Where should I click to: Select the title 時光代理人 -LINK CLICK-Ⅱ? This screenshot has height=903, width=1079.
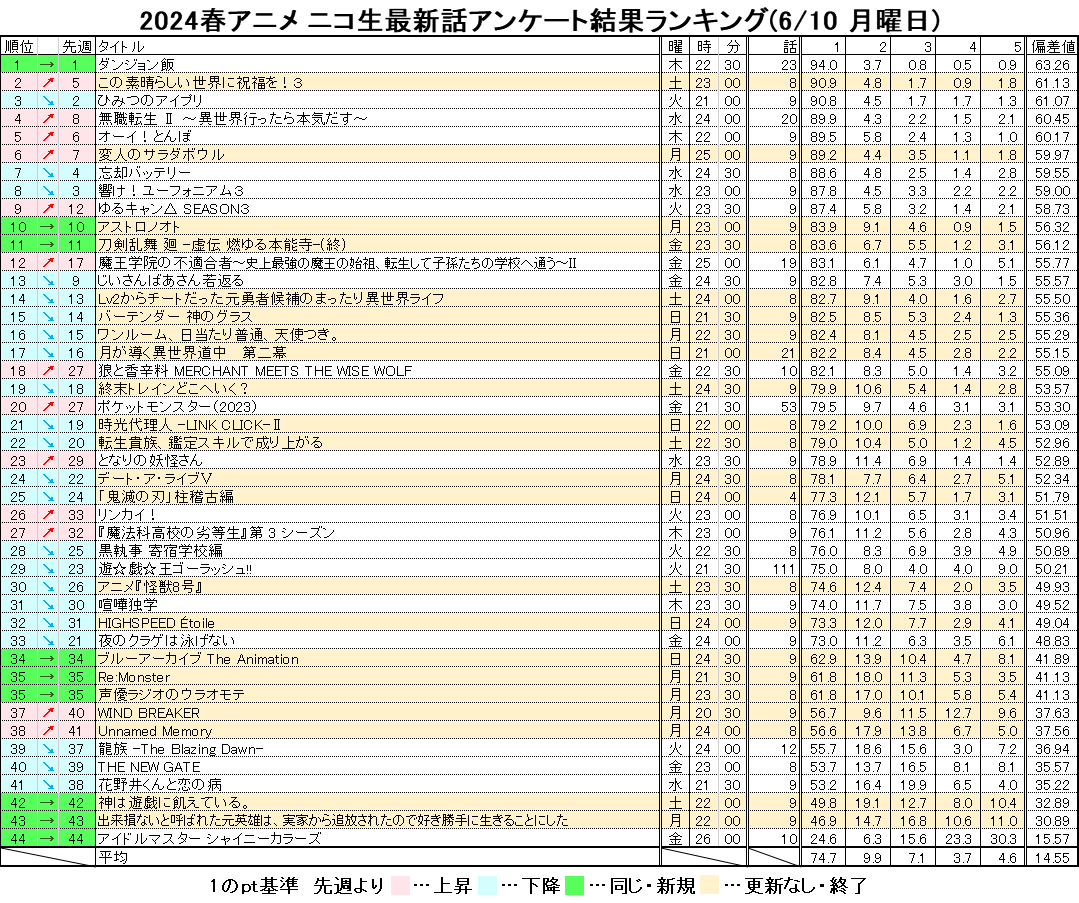pyautogui.click(x=189, y=425)
